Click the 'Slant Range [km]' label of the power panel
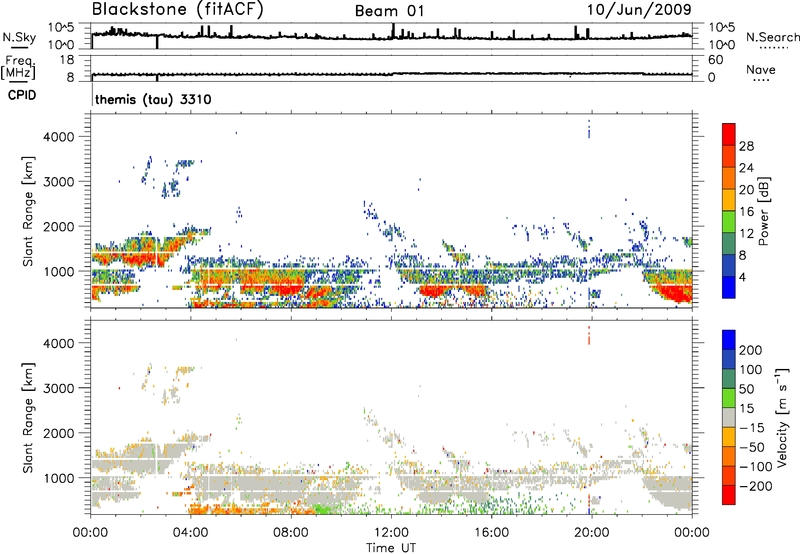The image size is (800, 554). [28, 211]
